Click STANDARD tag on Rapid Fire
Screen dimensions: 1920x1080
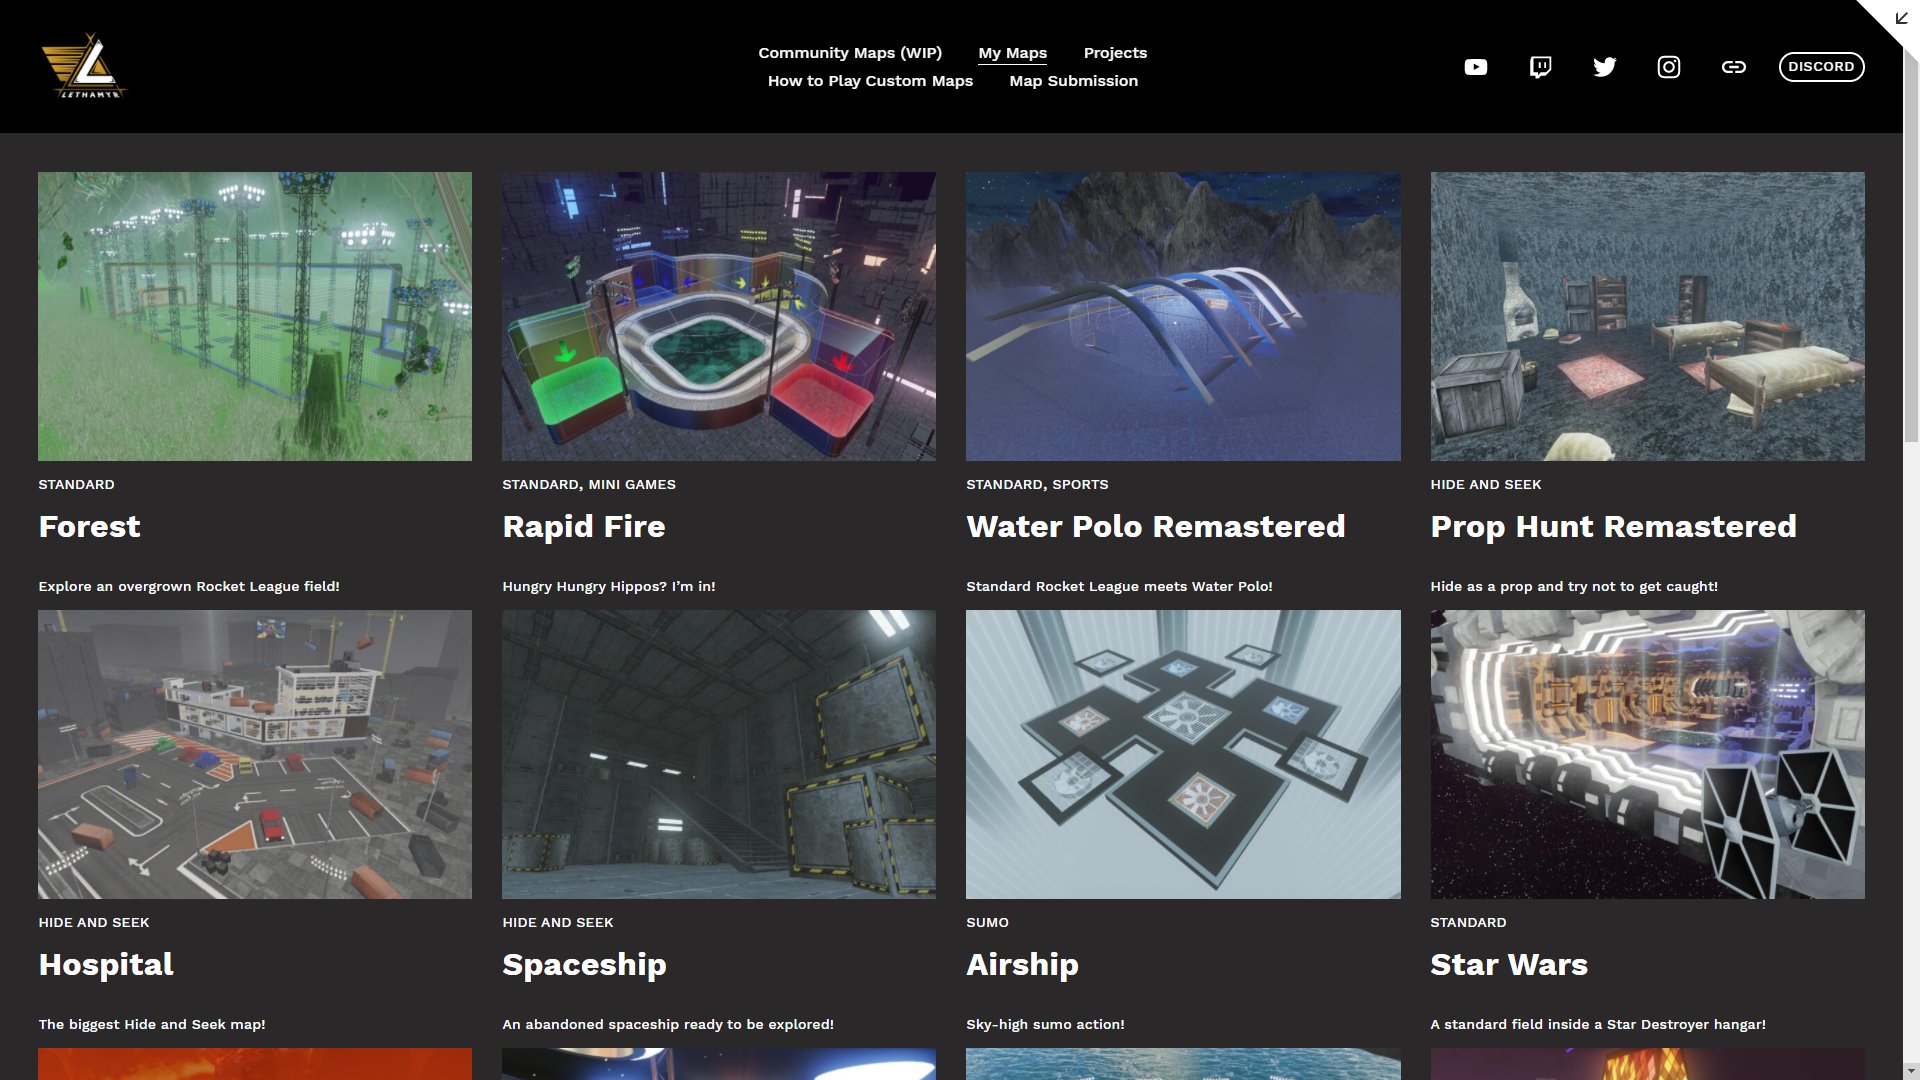[x=540, y=484]
